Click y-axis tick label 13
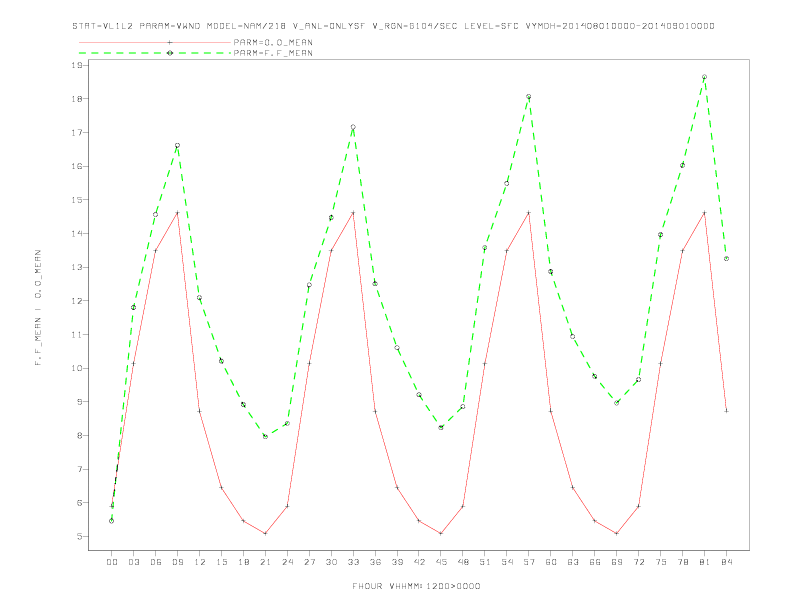The width and height of the screenshot is (792, 612). click(x=77, y=267)
